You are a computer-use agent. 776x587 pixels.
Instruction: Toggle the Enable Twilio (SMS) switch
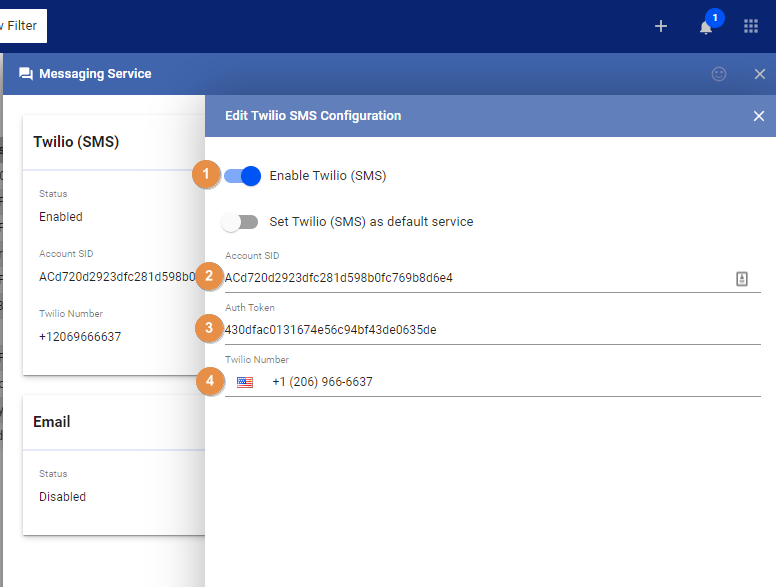click(x=242, y=176)
